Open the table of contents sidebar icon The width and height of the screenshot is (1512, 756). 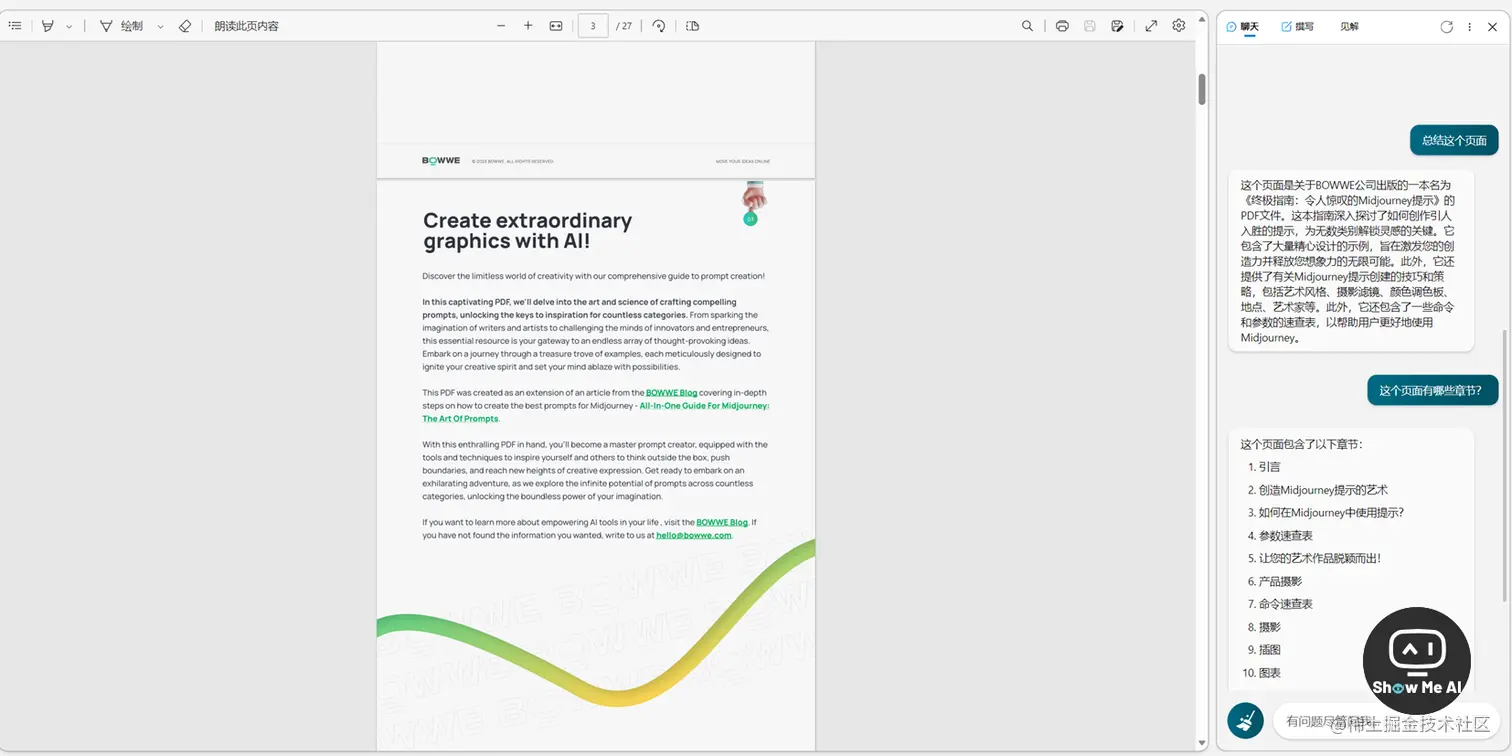click(x=15, y=26)
